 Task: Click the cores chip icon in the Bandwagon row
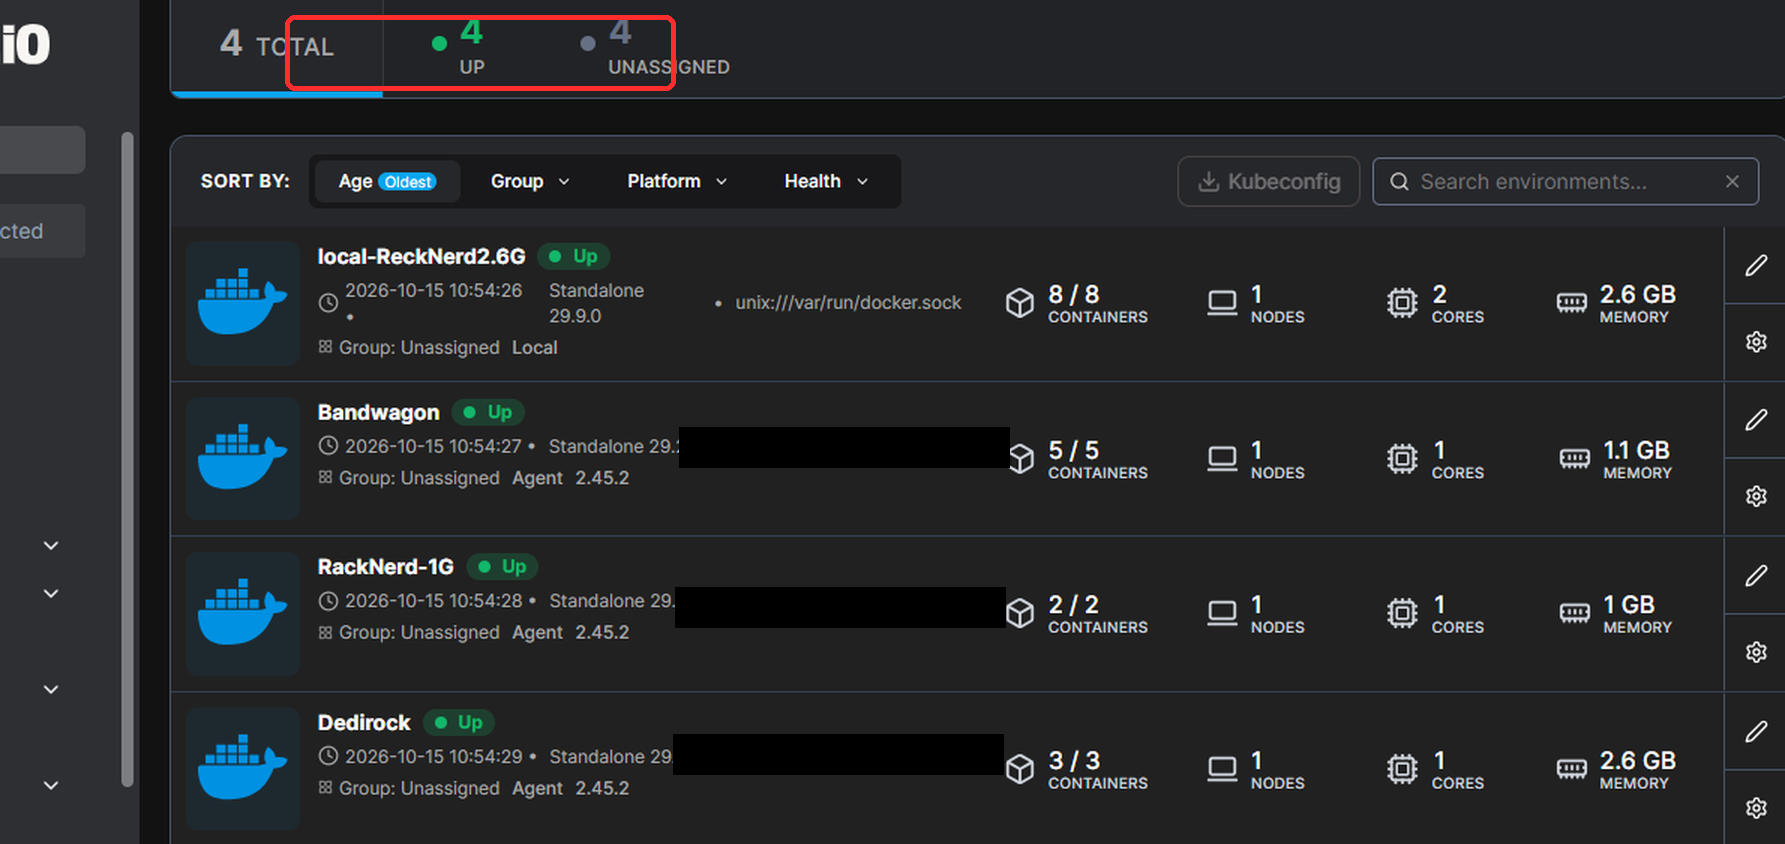click(x=1402, y=458)
